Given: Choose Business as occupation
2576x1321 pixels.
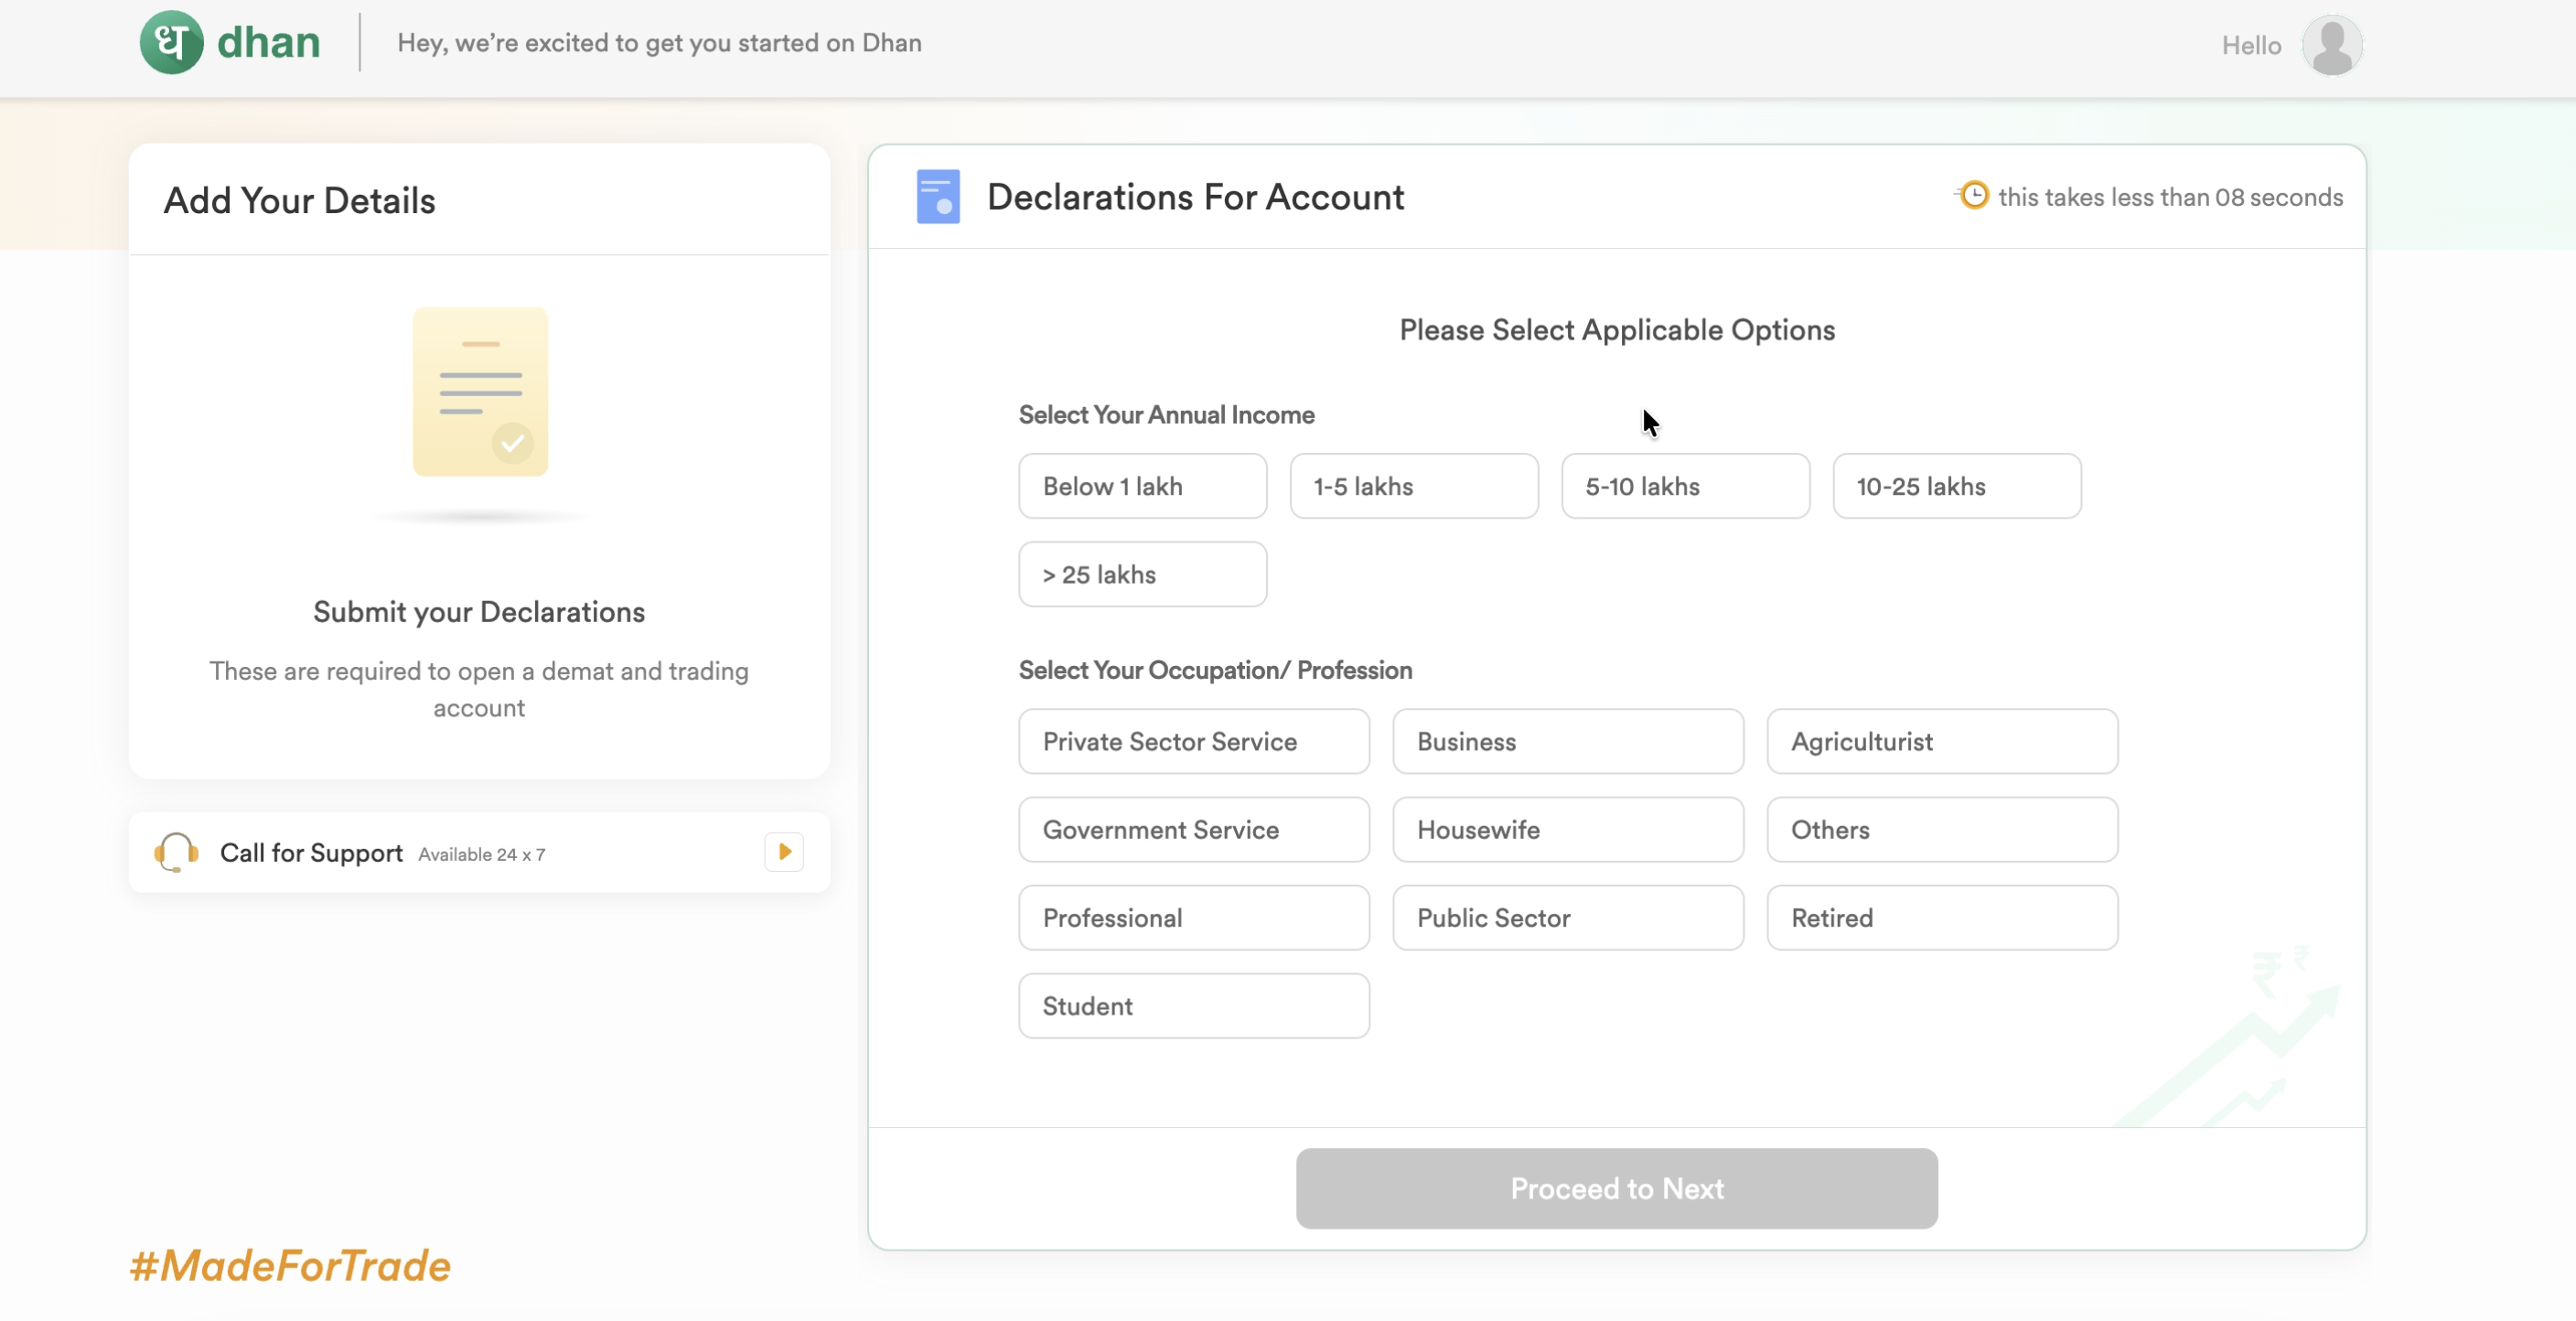Looking at the screenshot, I should [1568, 741].
